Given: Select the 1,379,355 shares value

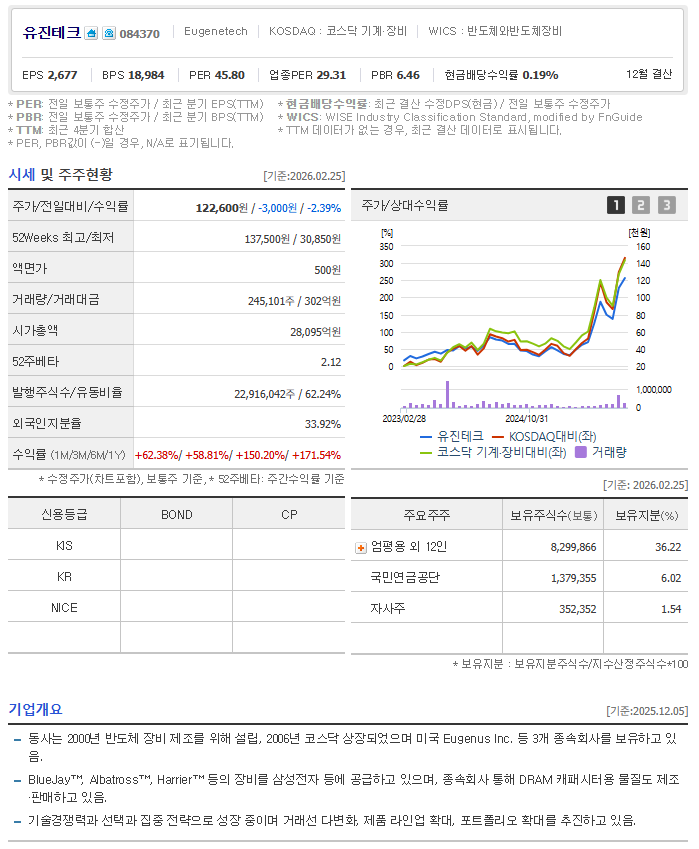Looking at the screenshot, I should click(573, 578).
